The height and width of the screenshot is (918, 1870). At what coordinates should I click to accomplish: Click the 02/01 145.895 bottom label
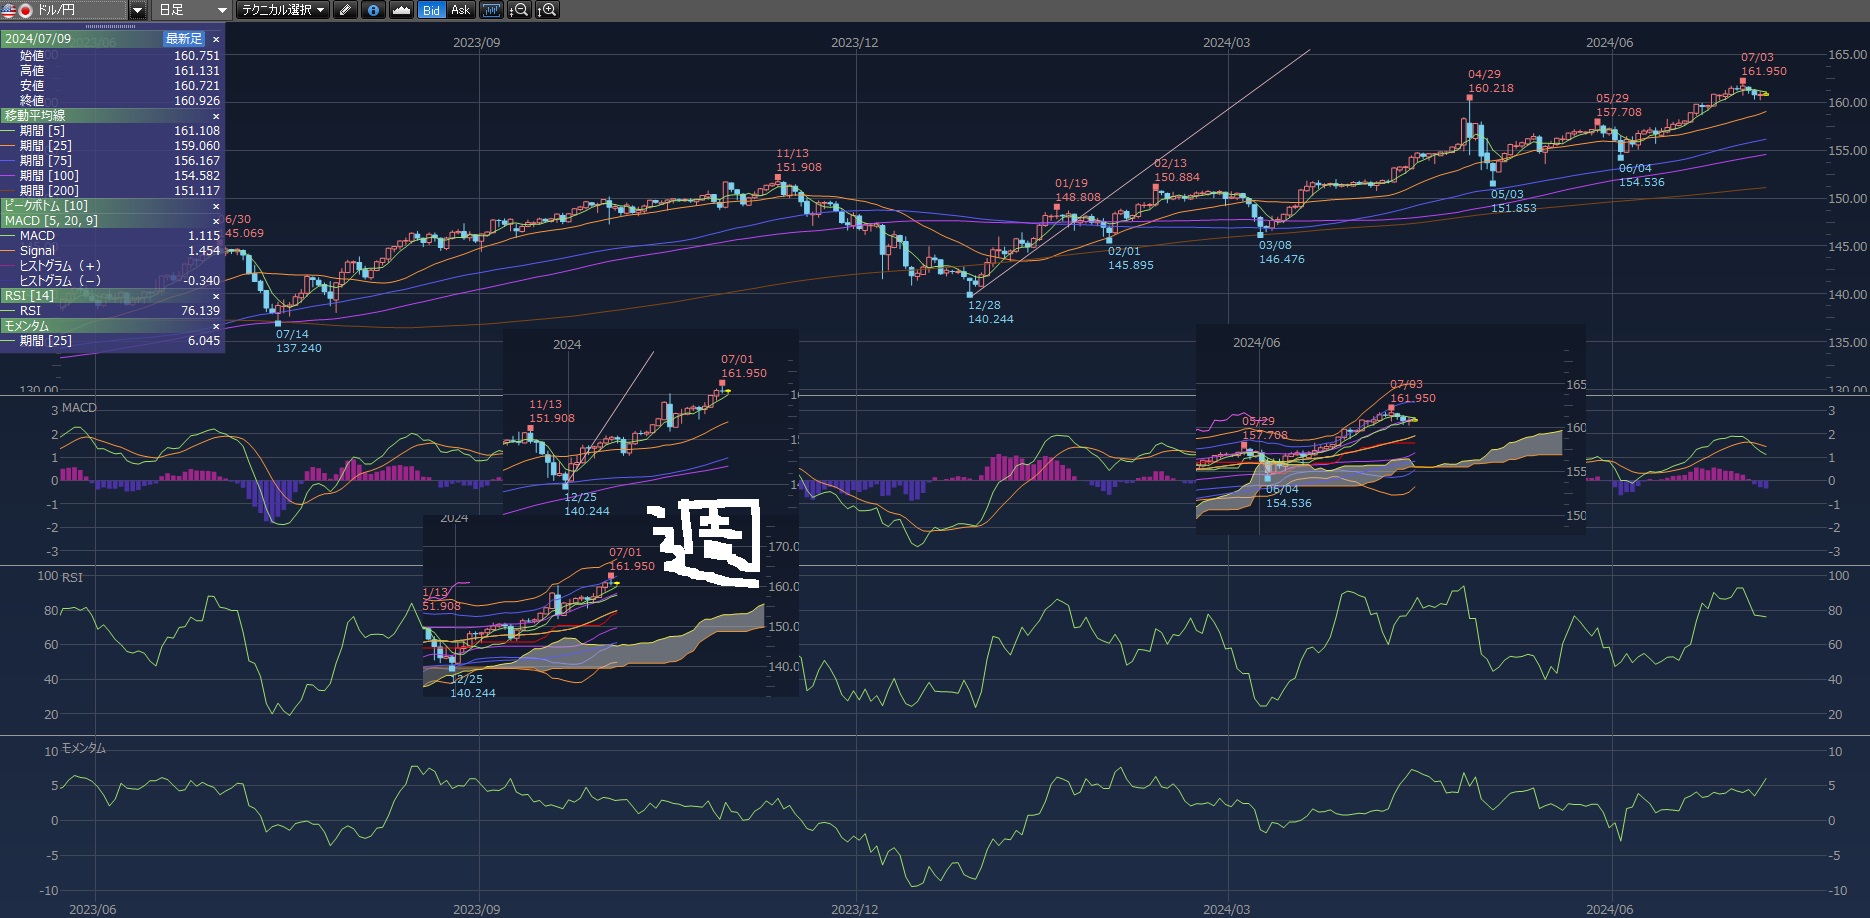(1130, 258)
